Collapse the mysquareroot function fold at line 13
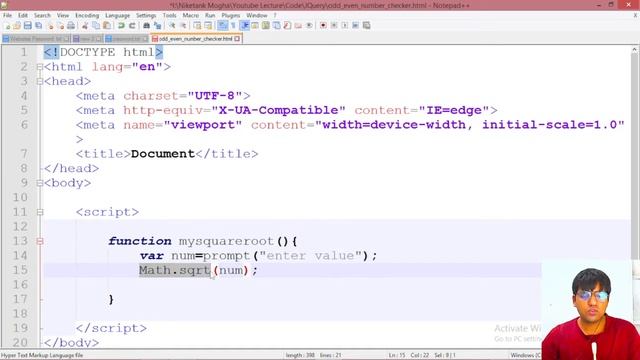The image size is (640, 360). 40,241
